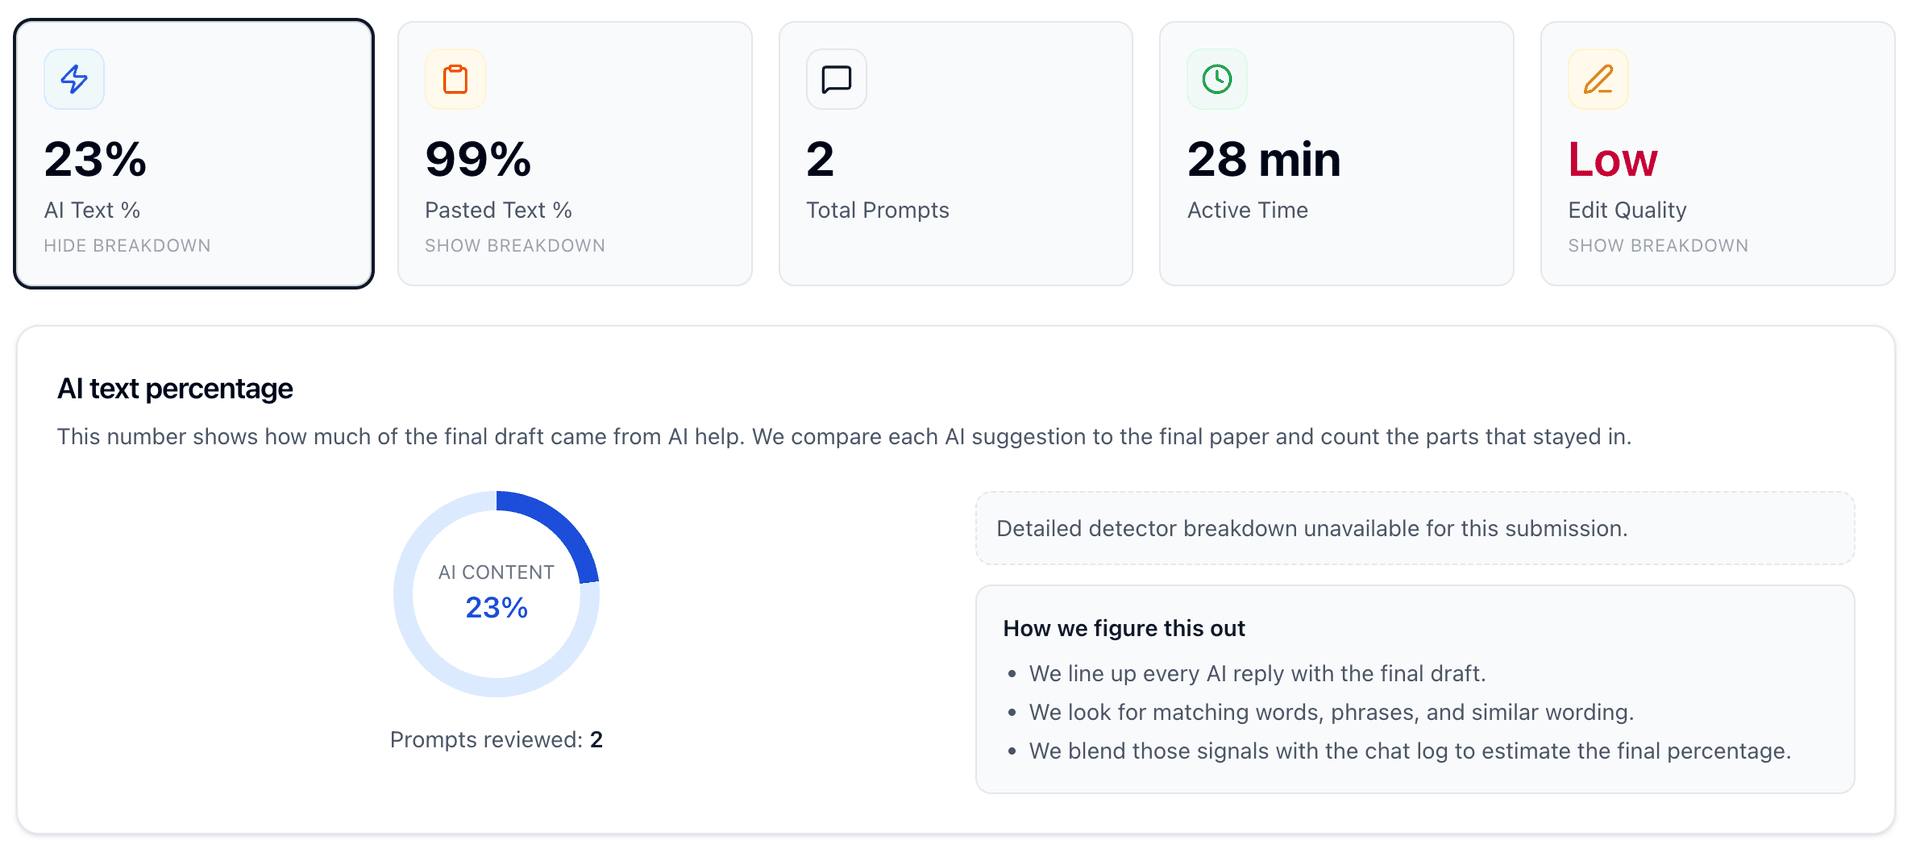The height and width of the screenshot is (845, 1920).
Task: Collapse the AI text percentage section
Action: 127,245
